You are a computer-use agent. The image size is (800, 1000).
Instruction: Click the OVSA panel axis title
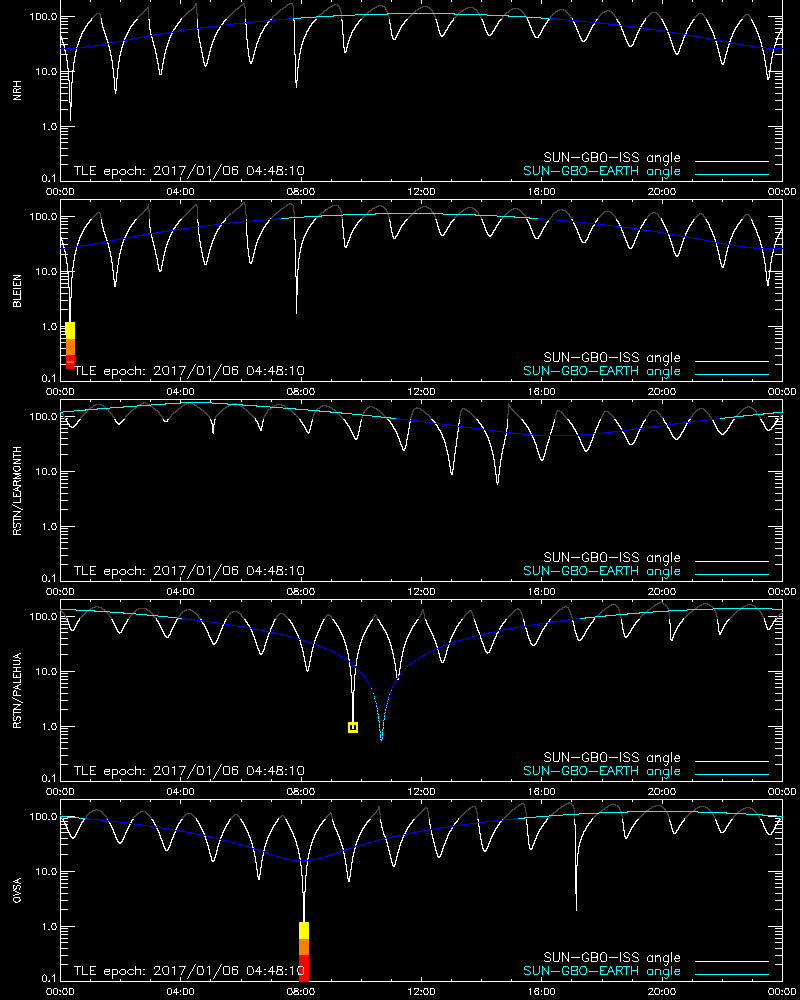coord(17,890)
